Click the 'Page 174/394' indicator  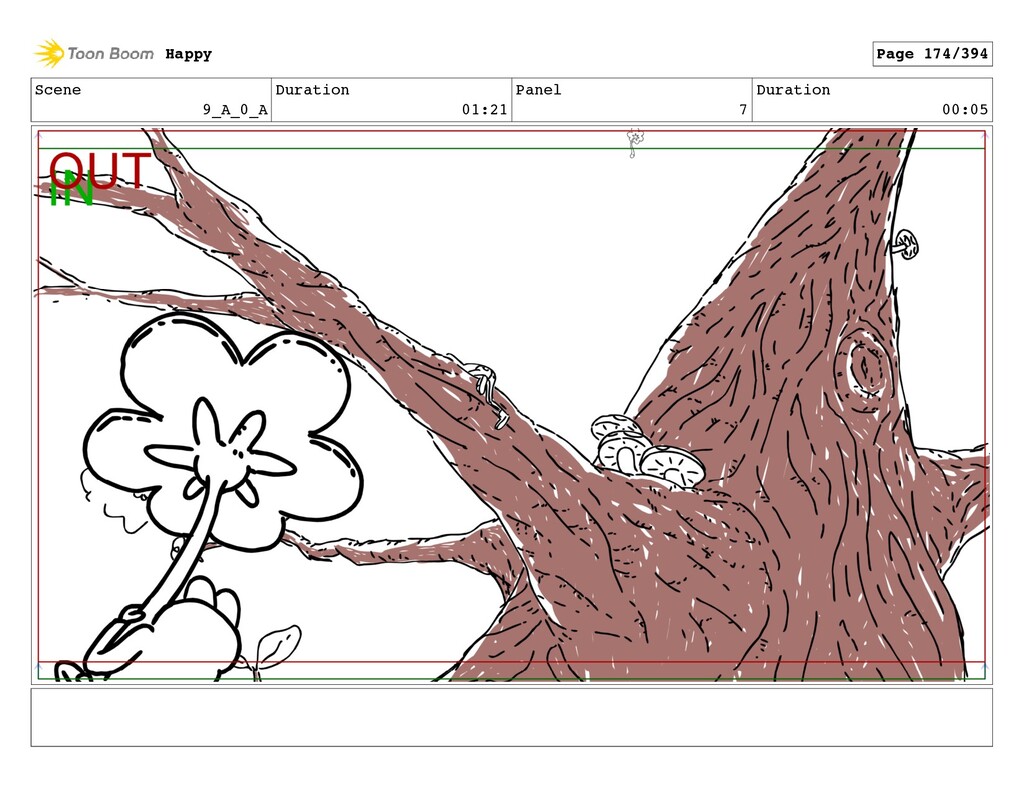(932, 54)
